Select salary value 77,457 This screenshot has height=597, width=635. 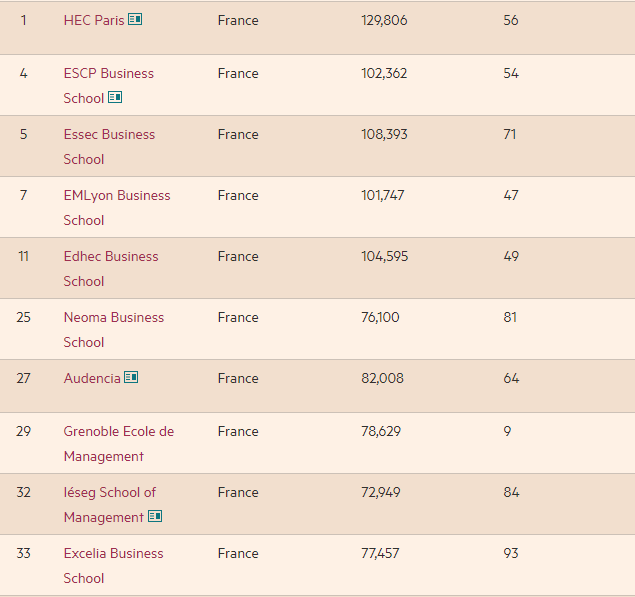(x=380, y=553)
